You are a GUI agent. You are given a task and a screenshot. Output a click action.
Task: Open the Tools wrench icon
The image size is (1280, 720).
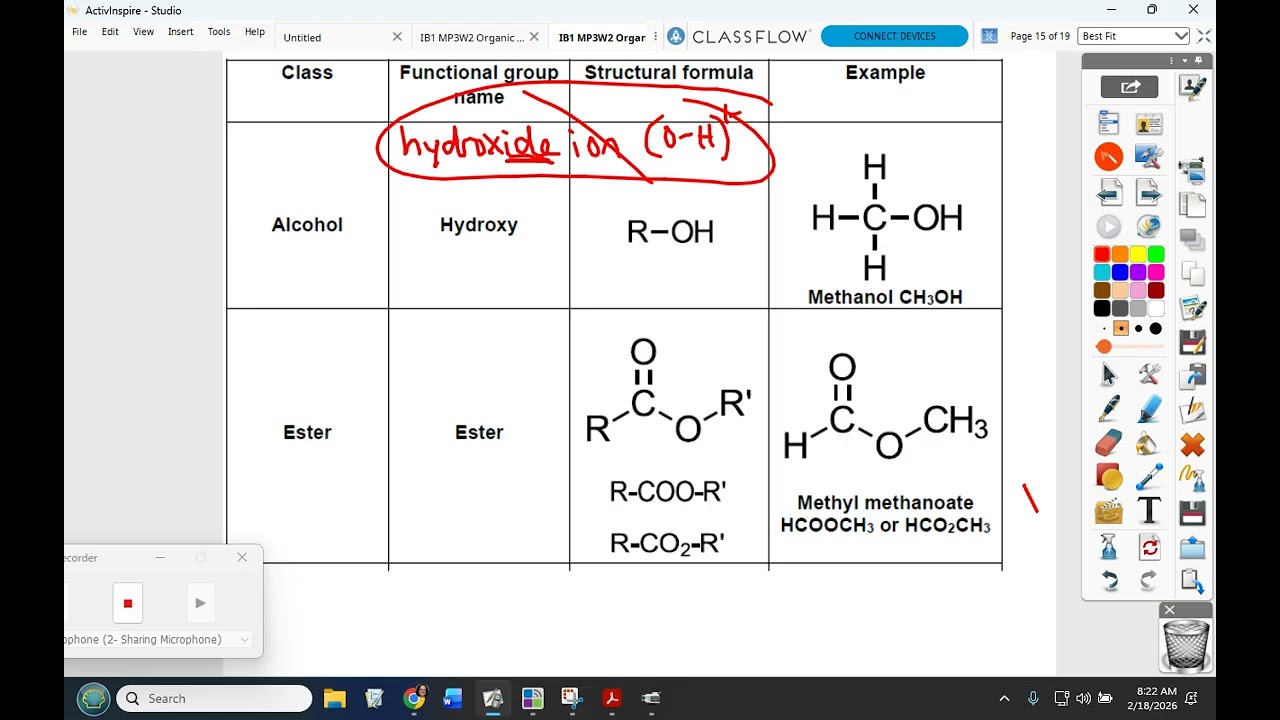coord(1149,375)
